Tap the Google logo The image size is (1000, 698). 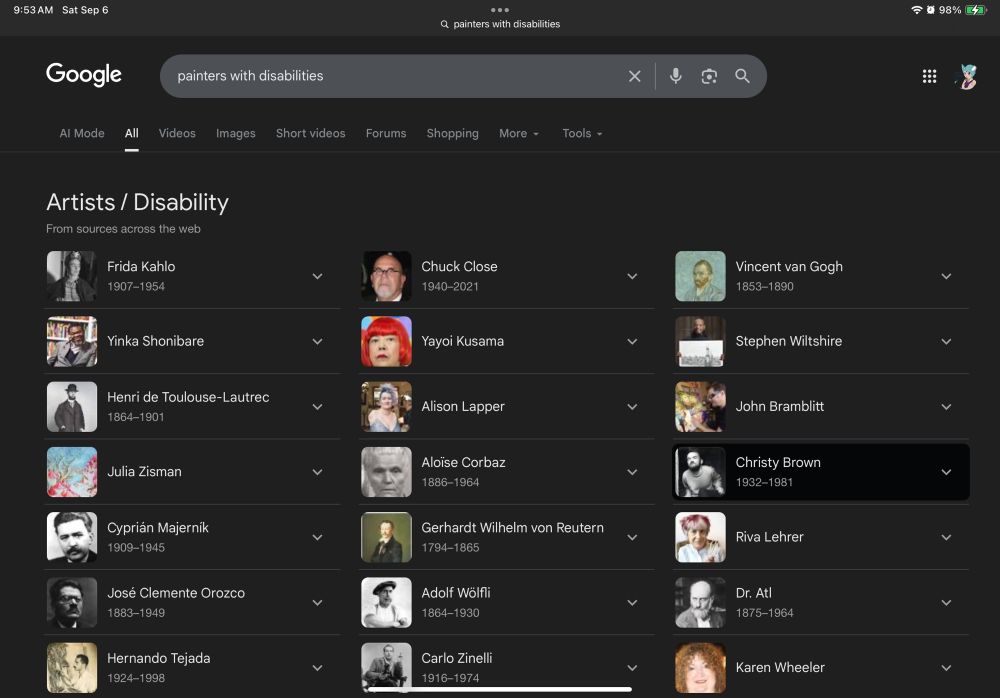click(x=84, y=75)
